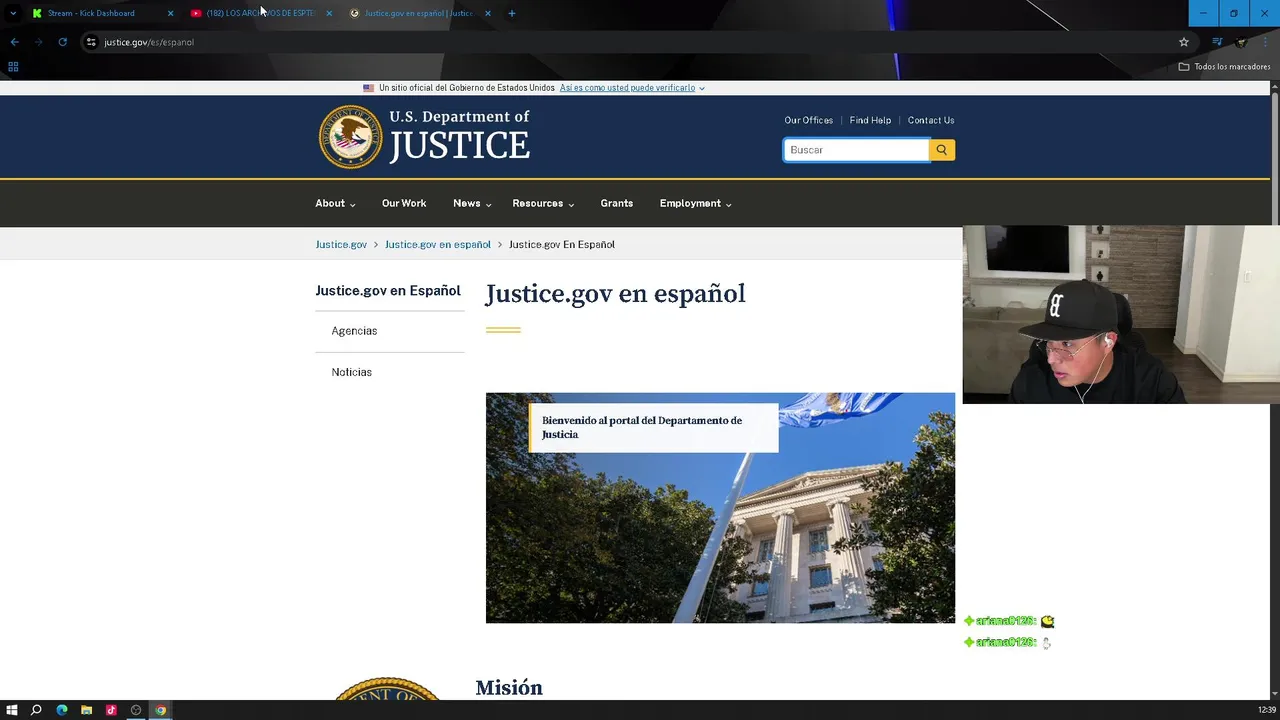This screenshot has height=720, width=1280.
Task: Expand the About menu
Action: [x=335, y=203]
